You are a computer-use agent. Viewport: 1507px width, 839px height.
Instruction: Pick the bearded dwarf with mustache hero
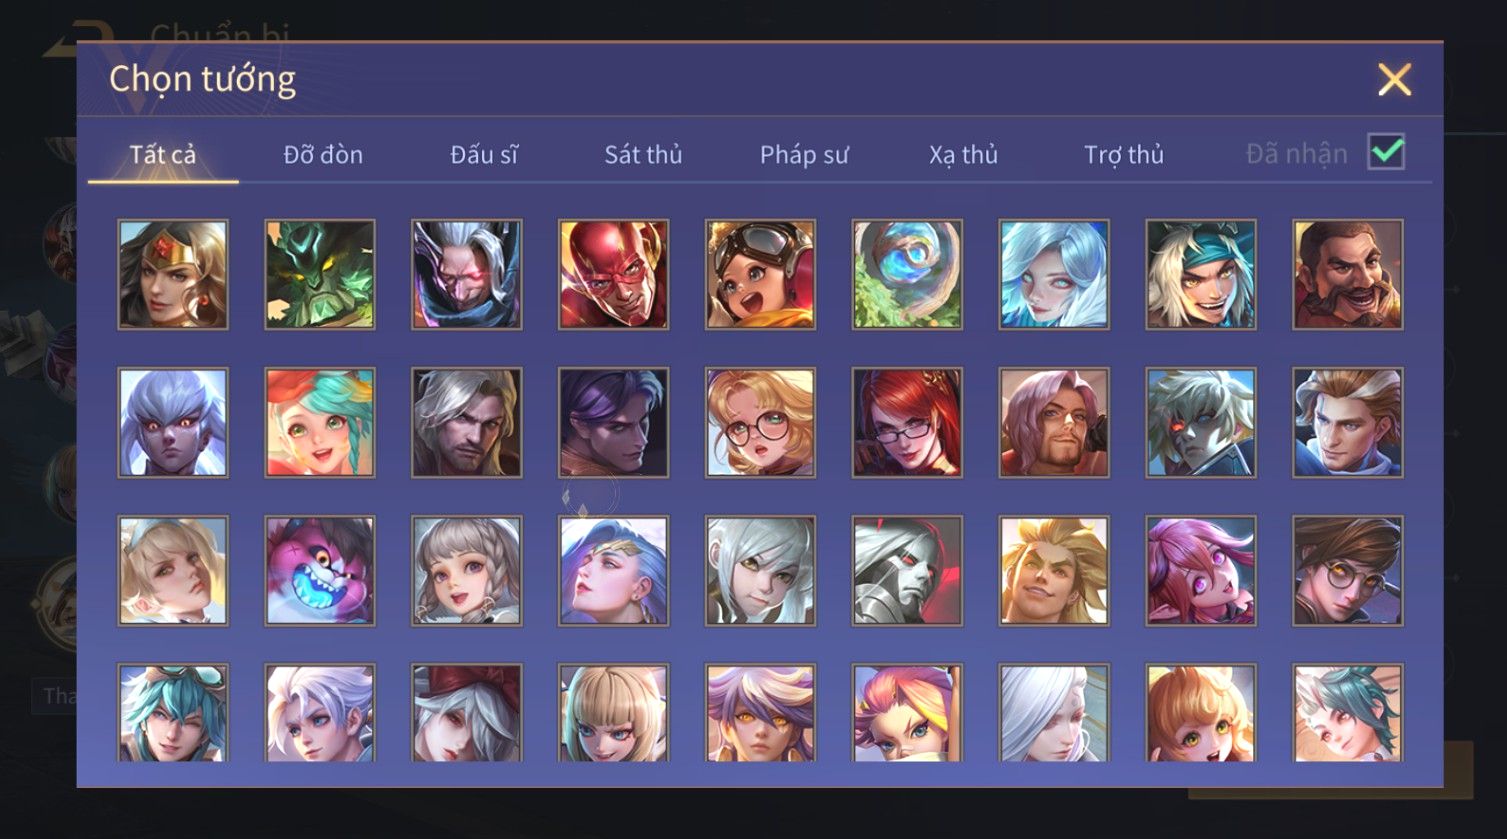point(1348,274)
